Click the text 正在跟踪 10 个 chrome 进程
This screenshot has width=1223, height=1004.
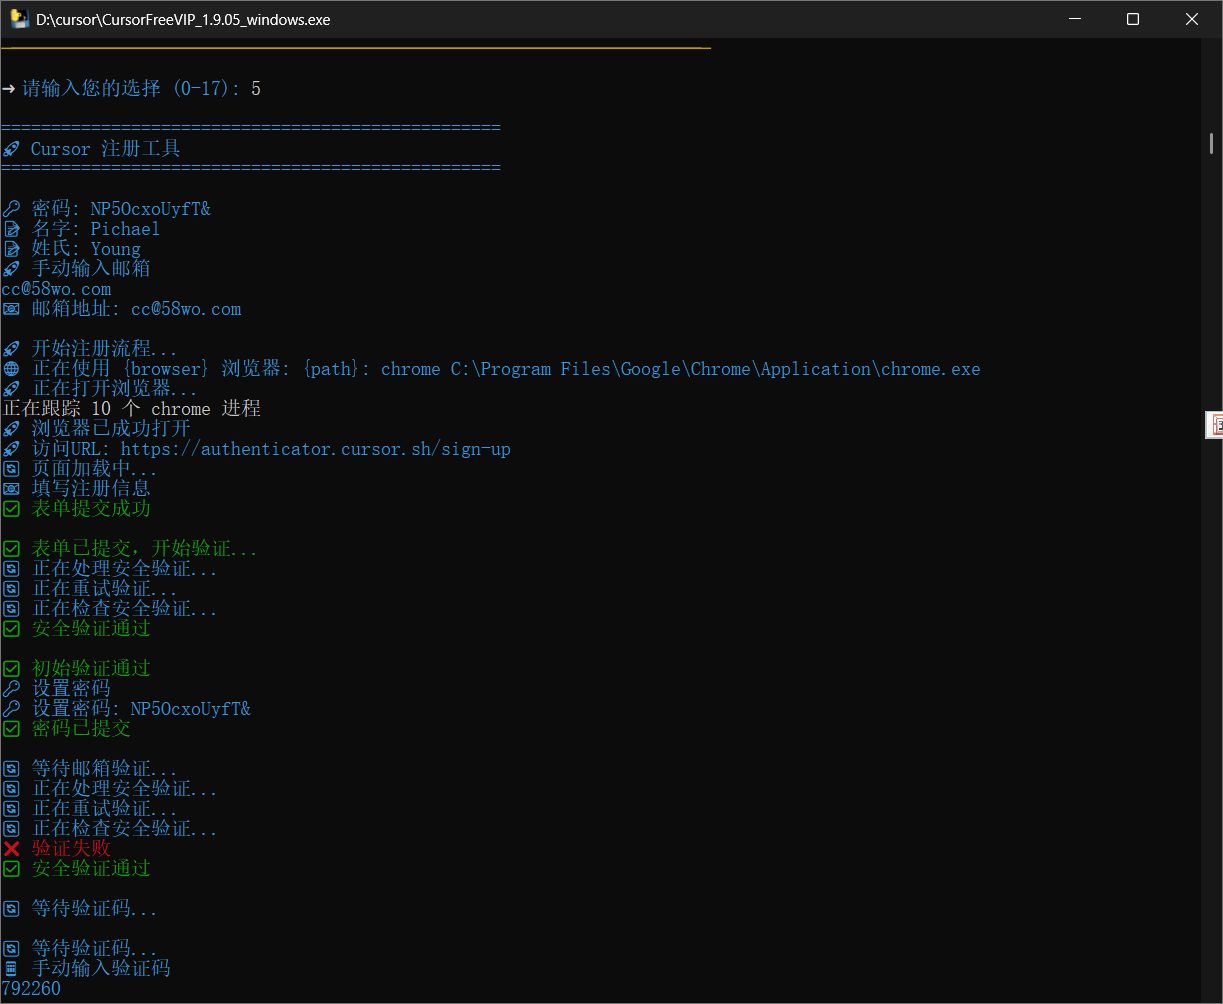point(131,409)
